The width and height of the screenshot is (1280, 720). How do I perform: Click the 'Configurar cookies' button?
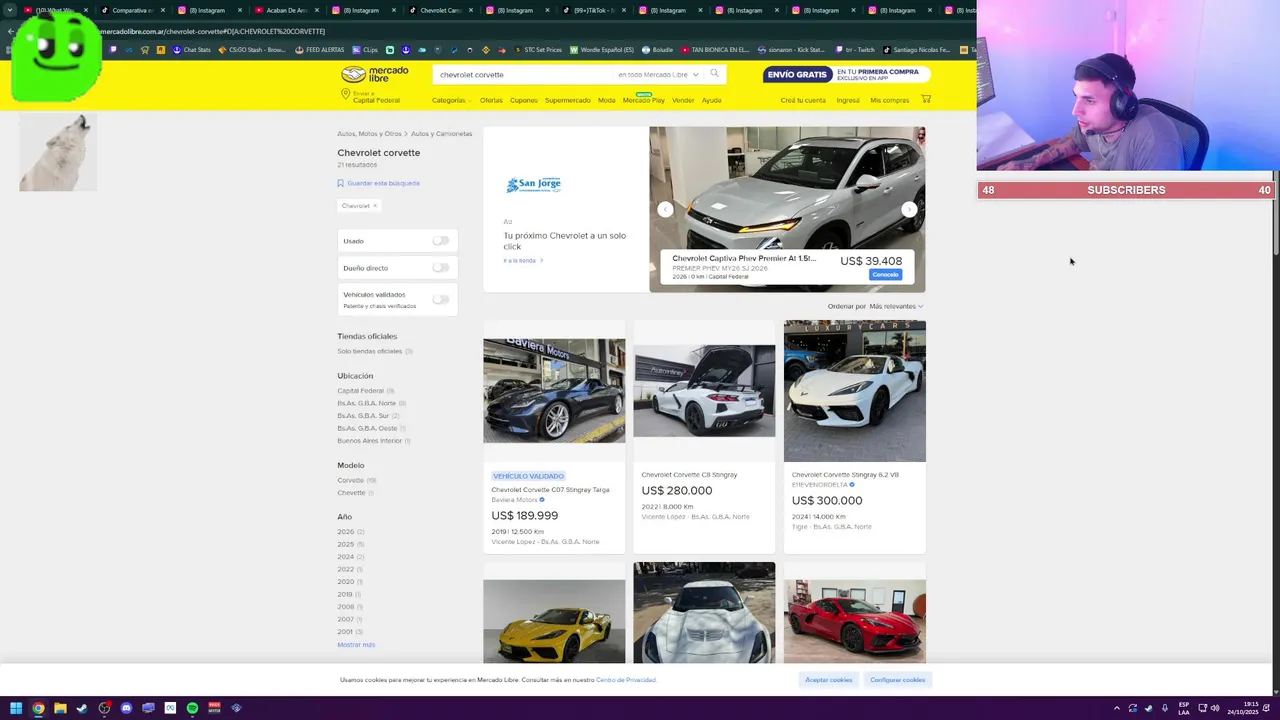(x=898, y=680)
